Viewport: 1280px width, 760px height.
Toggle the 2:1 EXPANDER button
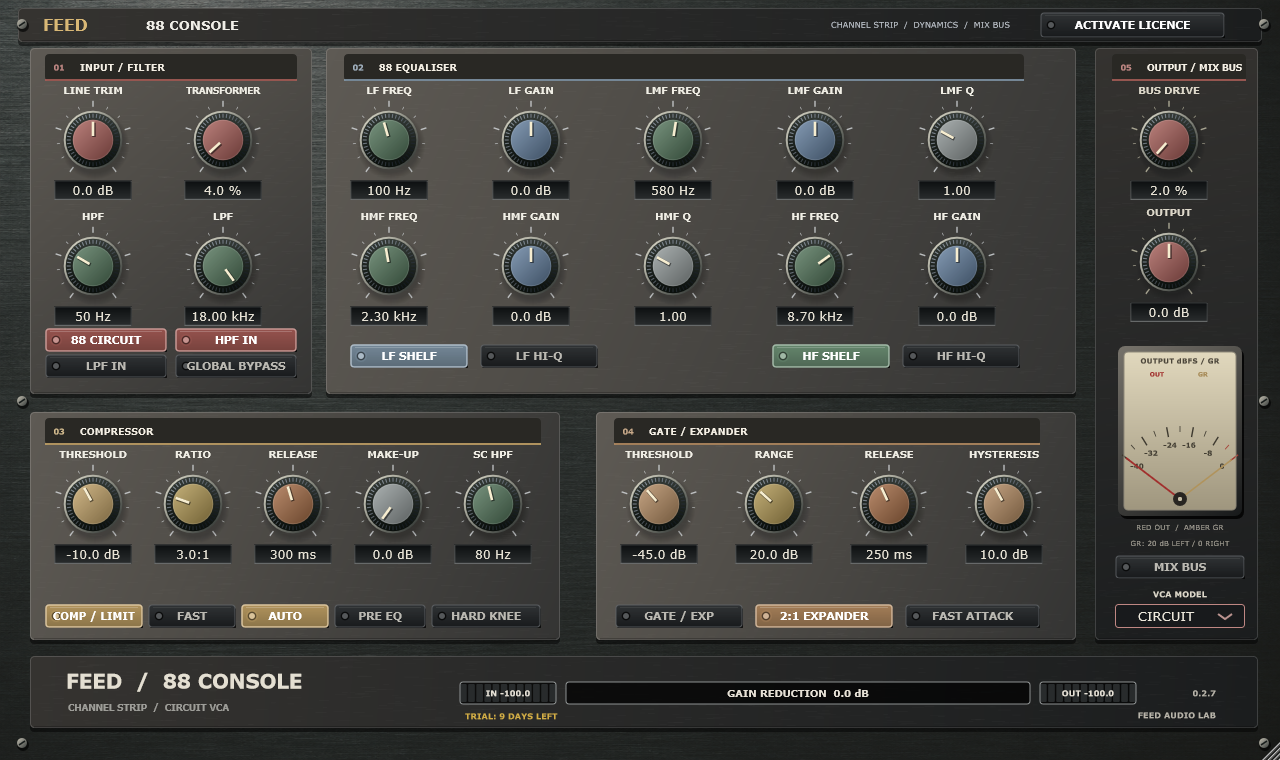(824, 616)
